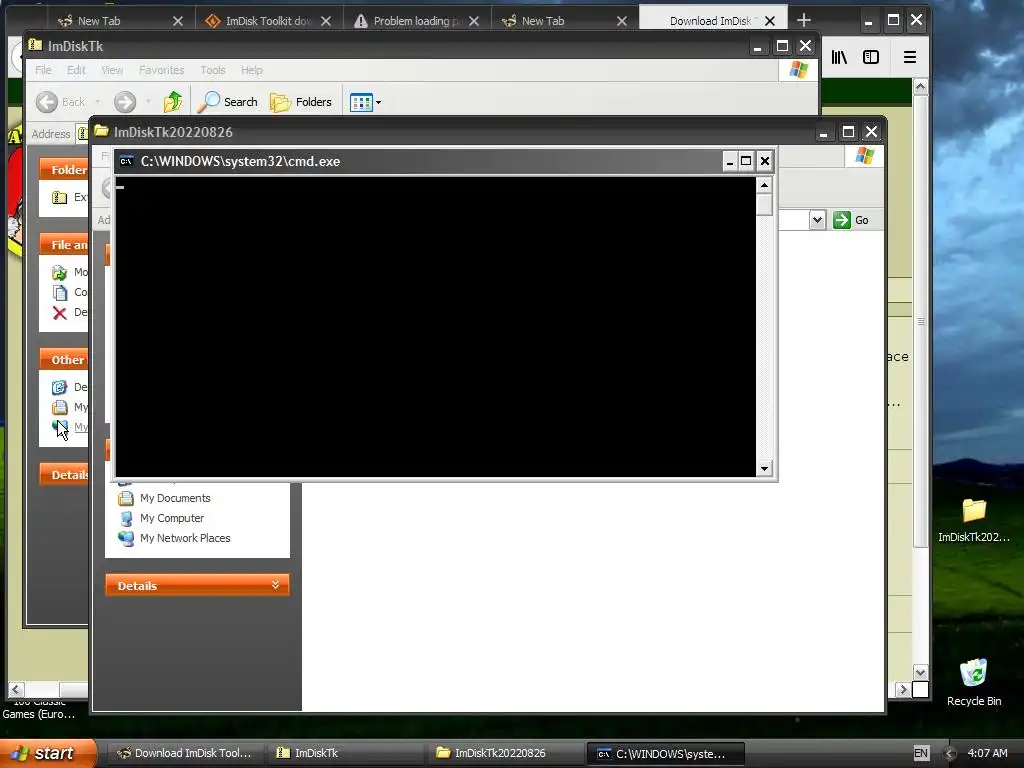Open the Tools menu in ImDiskTk

(x=213, y=70)
